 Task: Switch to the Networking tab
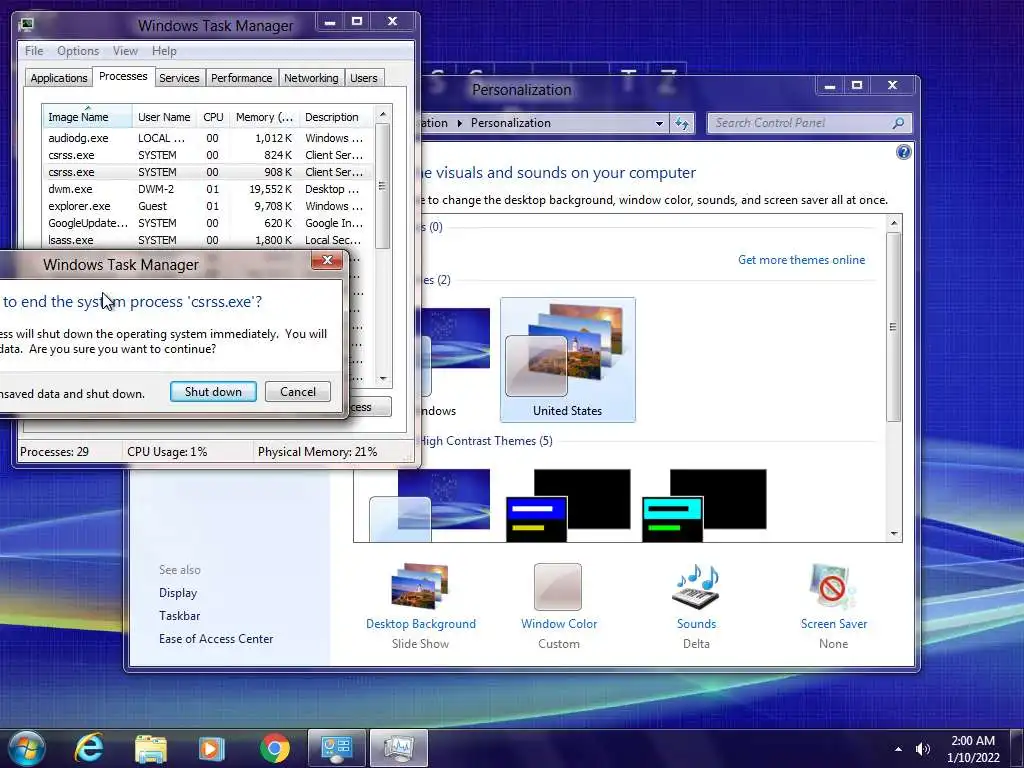[311, 78]
